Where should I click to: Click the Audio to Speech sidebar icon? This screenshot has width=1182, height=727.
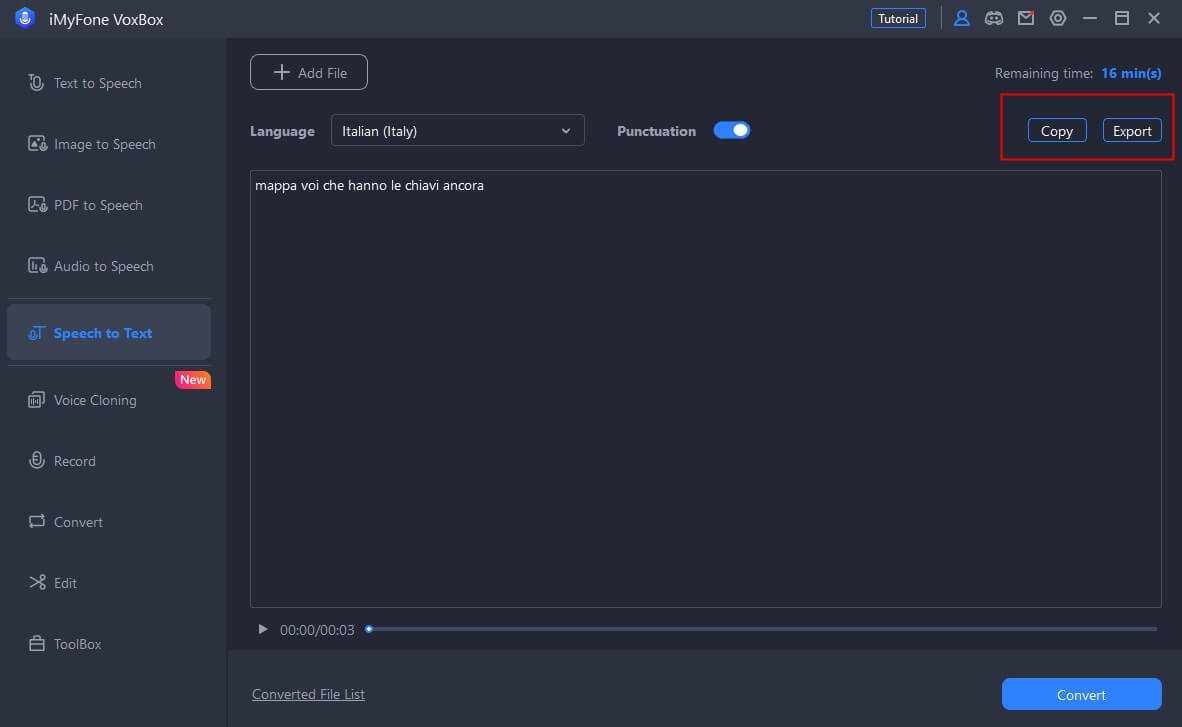coord(37,265)
